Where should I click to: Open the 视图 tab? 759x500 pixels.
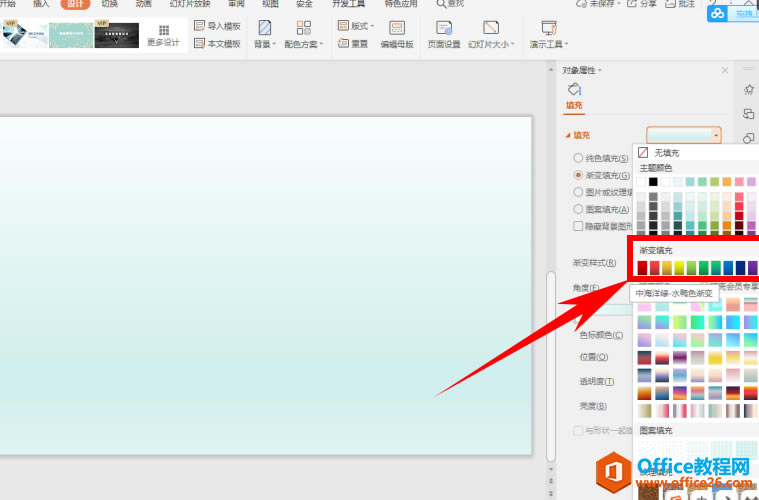(270, 3)
